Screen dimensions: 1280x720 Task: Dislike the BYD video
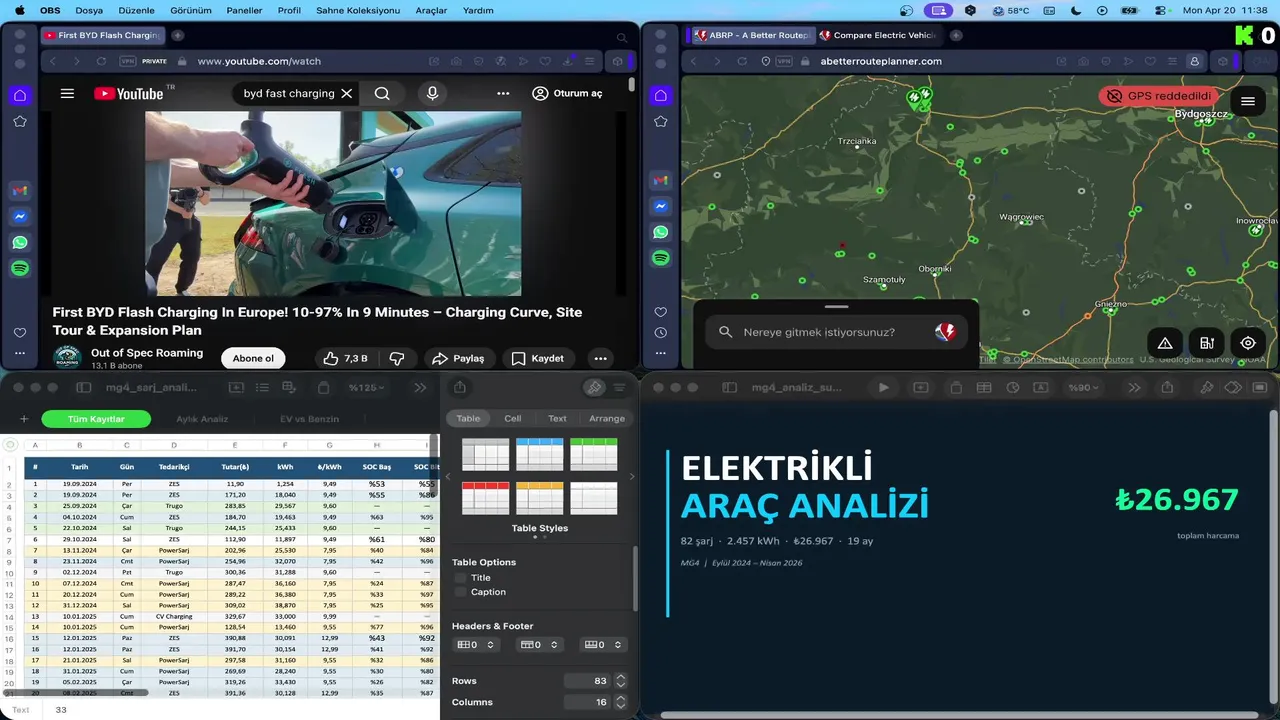click(397, 358)
